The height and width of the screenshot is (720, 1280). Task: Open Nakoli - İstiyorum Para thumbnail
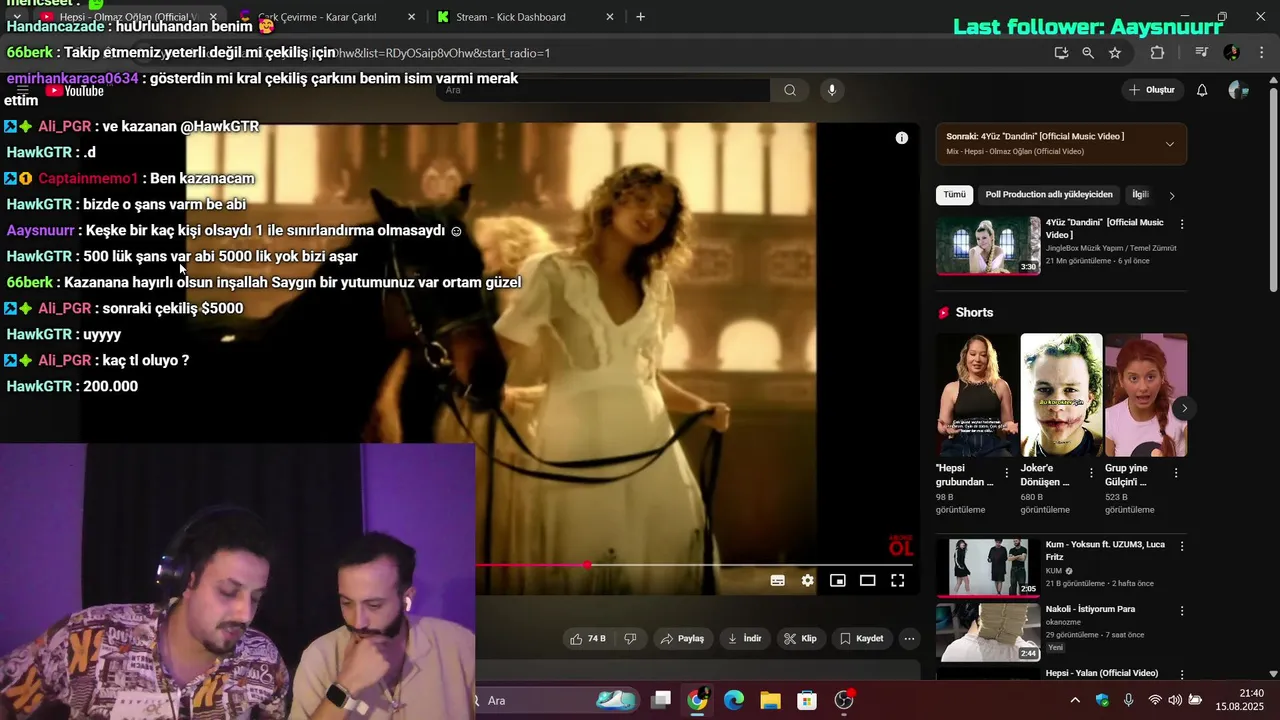coord(988,631)
